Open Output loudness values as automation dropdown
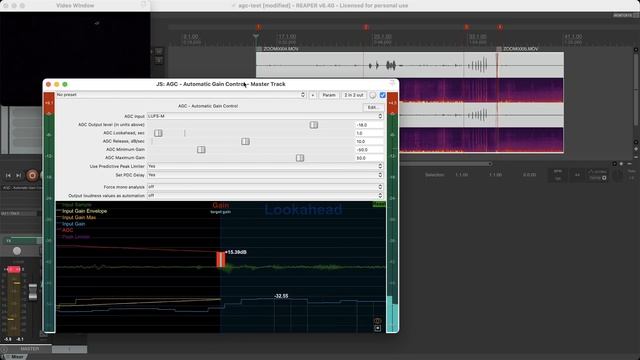Image resolution: width=640 pixels, height=360 pixels. tap(265, 196)
